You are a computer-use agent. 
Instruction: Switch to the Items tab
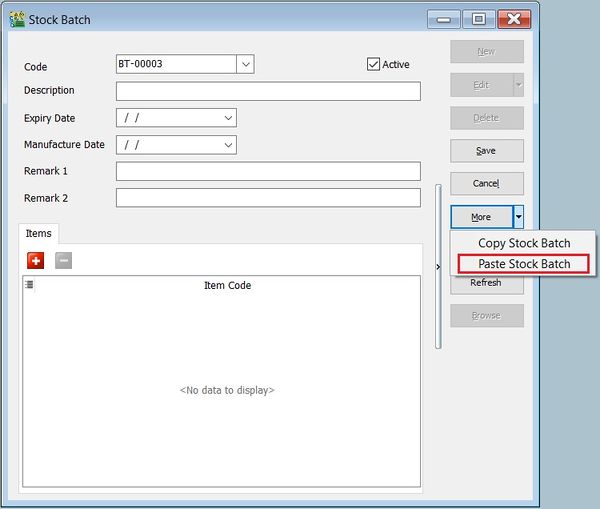[39, 233]
